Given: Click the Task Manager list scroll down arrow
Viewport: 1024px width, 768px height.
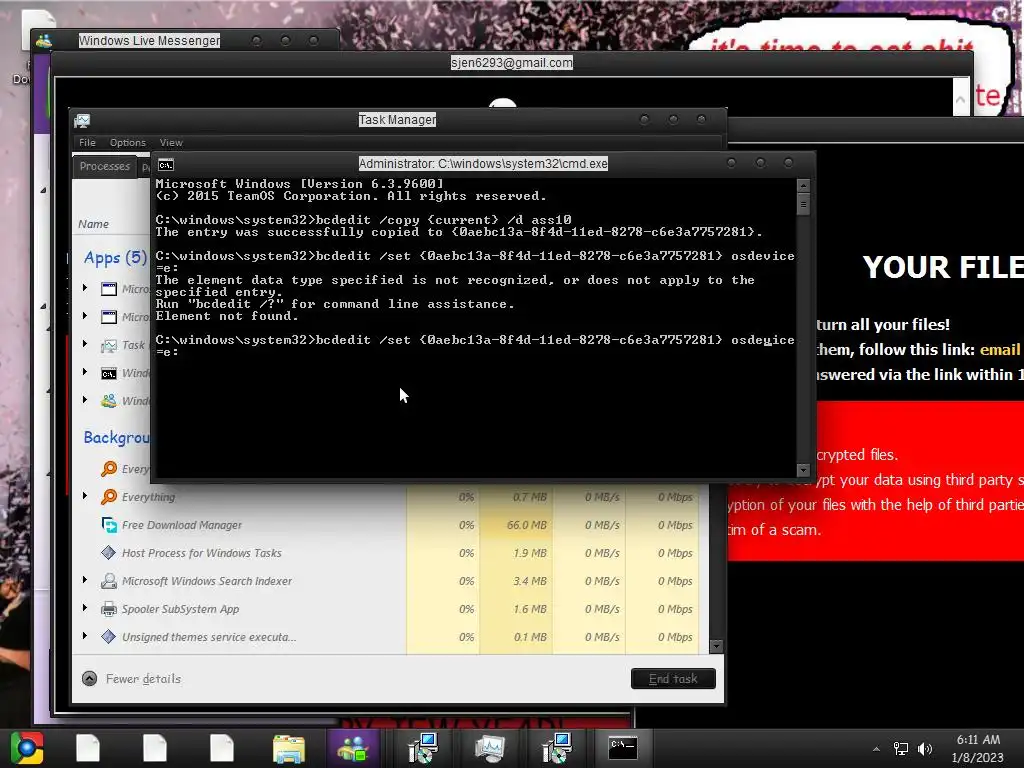Looking at the screenshot, I should pyautogui.click(x=716, y=646).
